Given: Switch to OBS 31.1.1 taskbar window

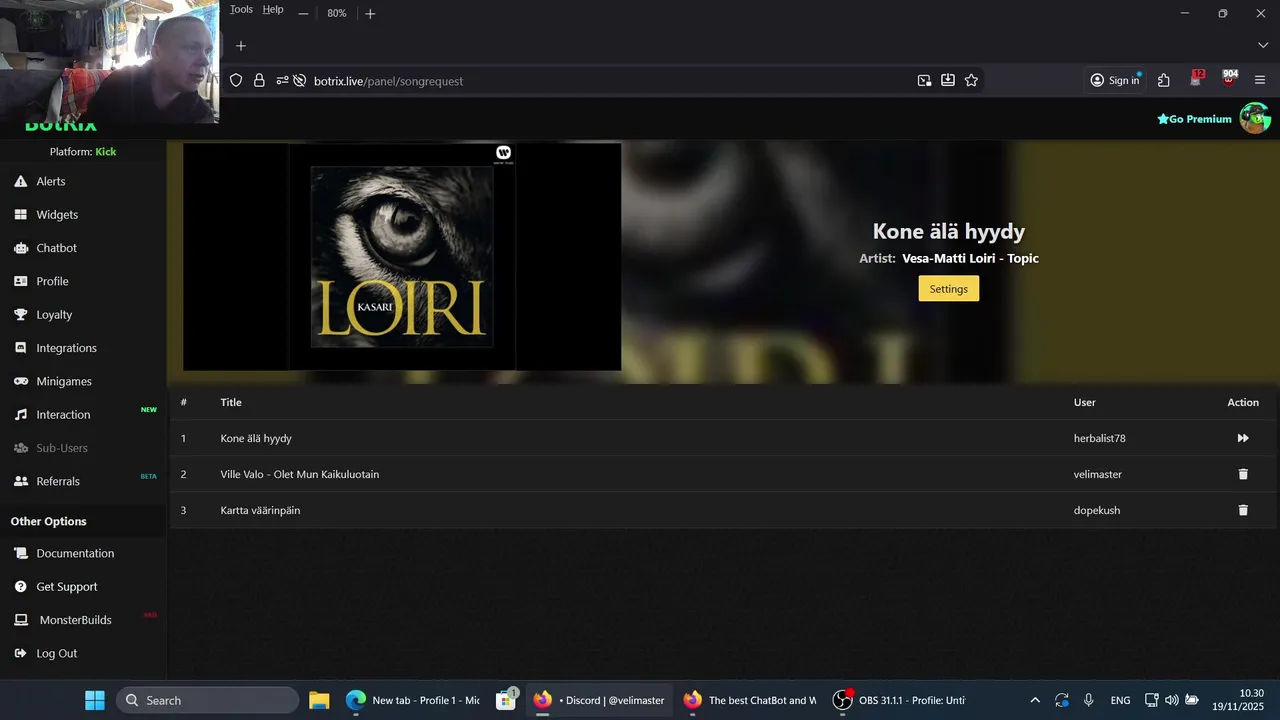Looking at the screenshot, I should [898, 700].
